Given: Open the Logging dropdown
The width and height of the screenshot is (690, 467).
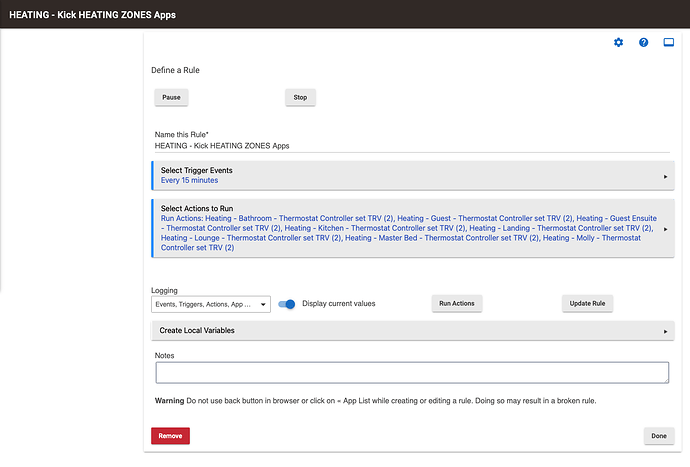Looking at the screenshot, I should pyautogui.click(x=211, y=304).
